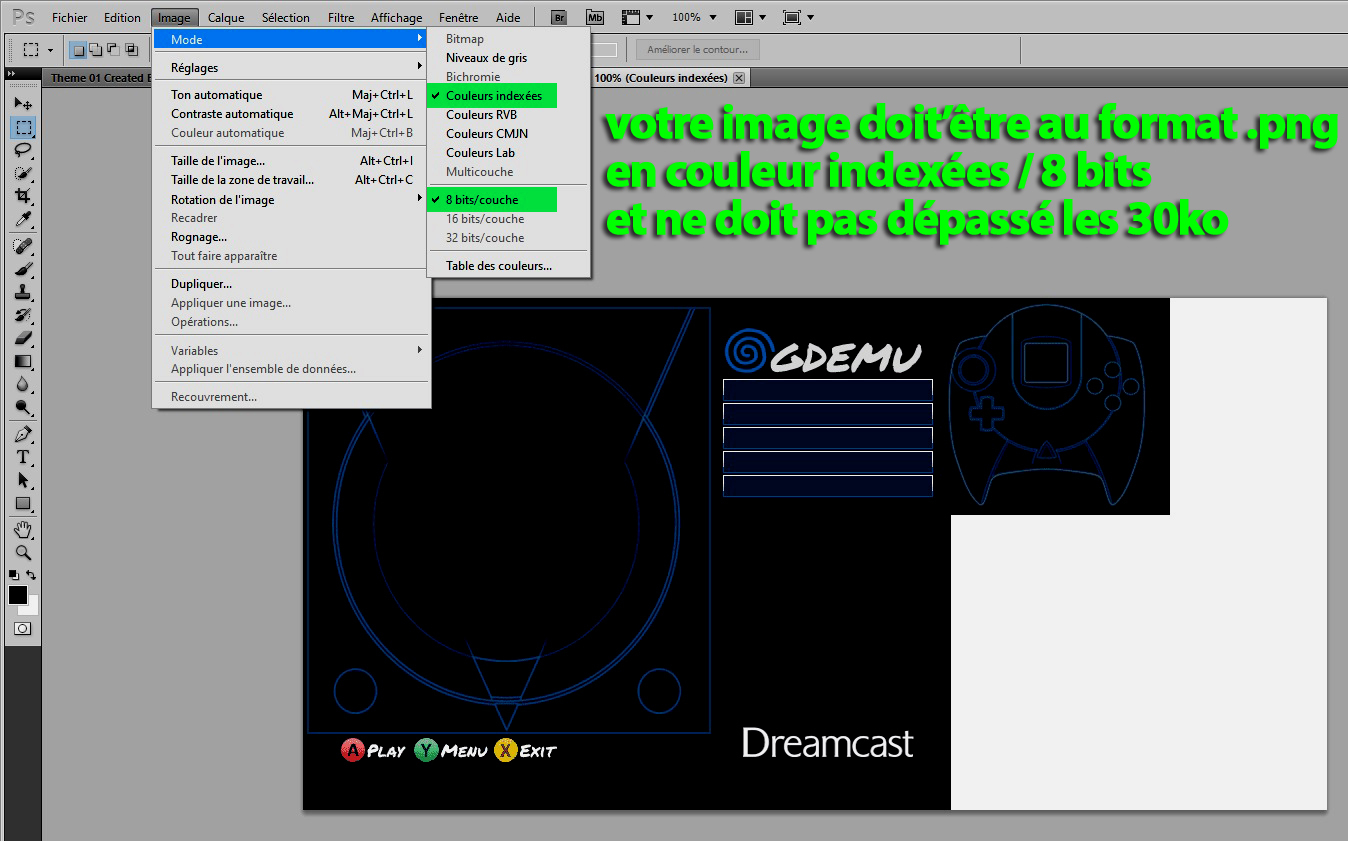The image size is (1348, 841).
Task: Expand the Mode submenu
Action: click(291, 39)
